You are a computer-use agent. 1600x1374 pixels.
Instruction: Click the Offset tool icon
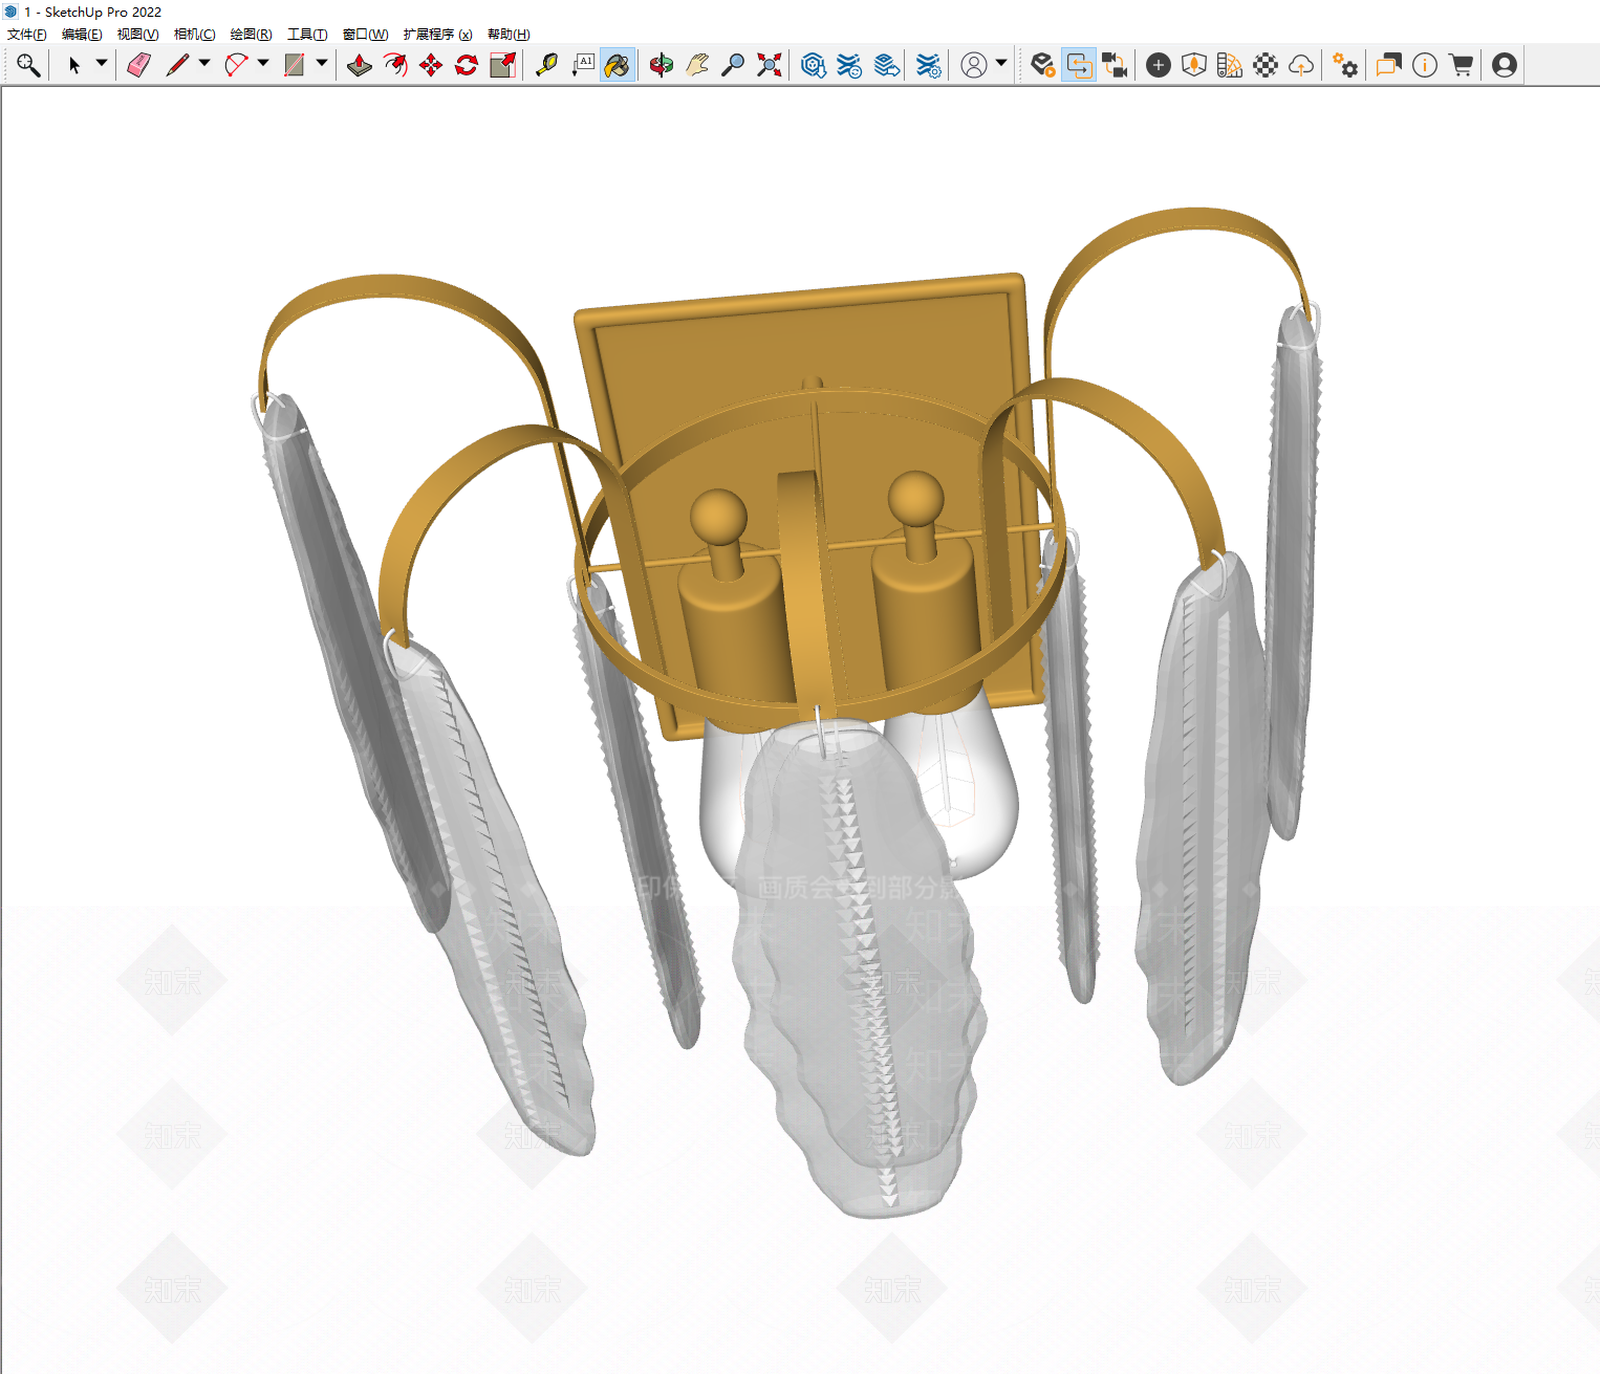(395, 65)
